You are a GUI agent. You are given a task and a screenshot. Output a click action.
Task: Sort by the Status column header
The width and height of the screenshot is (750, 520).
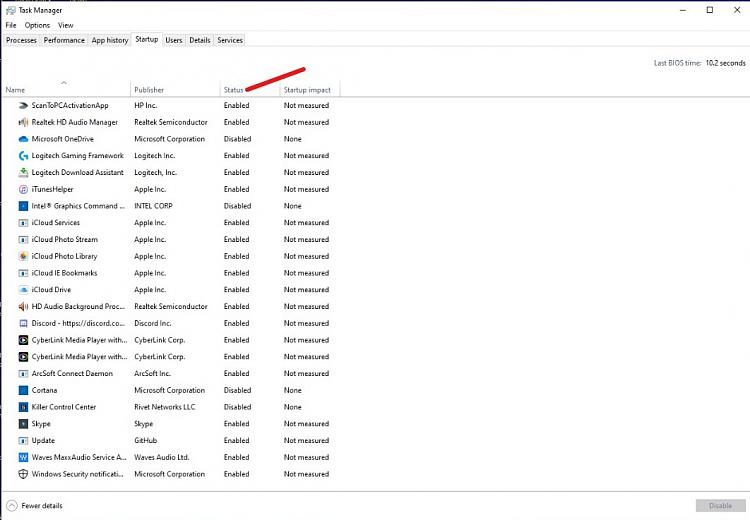click(x=233, y=90)
